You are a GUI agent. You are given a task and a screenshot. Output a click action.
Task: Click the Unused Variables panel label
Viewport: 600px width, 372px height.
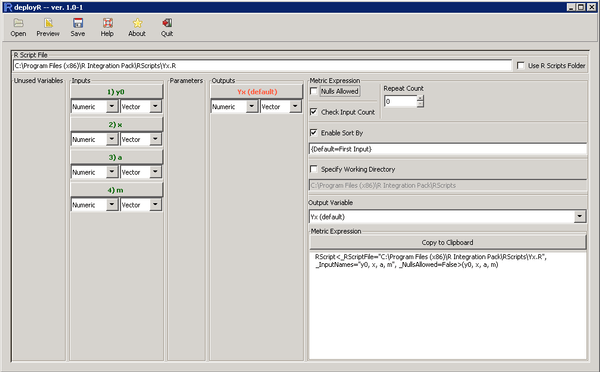click(x=39, y=80)
